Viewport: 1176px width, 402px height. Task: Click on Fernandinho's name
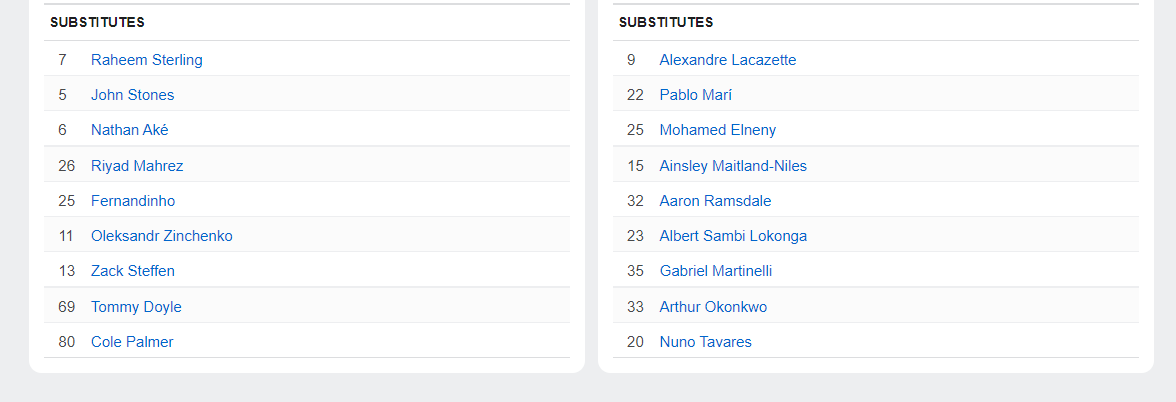133,201
